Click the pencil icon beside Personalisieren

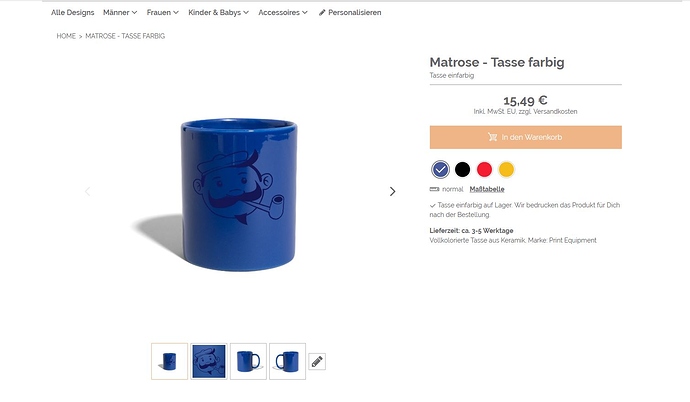click(x=322, y=13)
